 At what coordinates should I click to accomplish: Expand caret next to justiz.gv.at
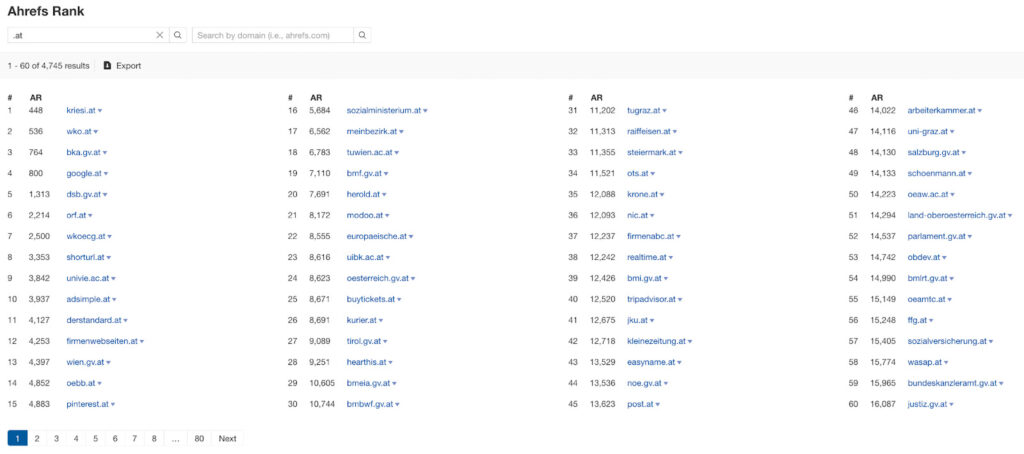tap(952, 405)
